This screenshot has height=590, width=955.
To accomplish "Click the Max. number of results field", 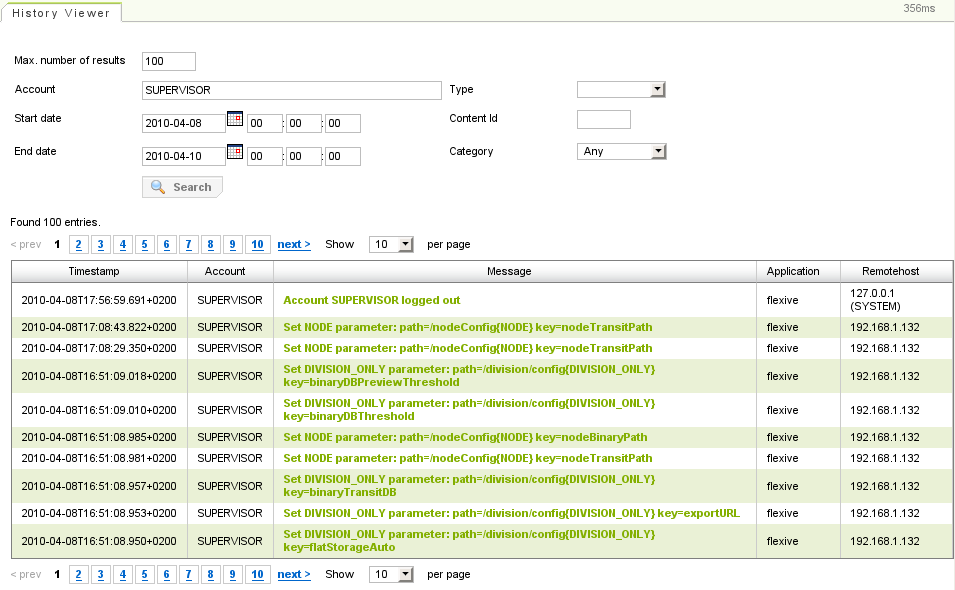I will coord(169,61).
